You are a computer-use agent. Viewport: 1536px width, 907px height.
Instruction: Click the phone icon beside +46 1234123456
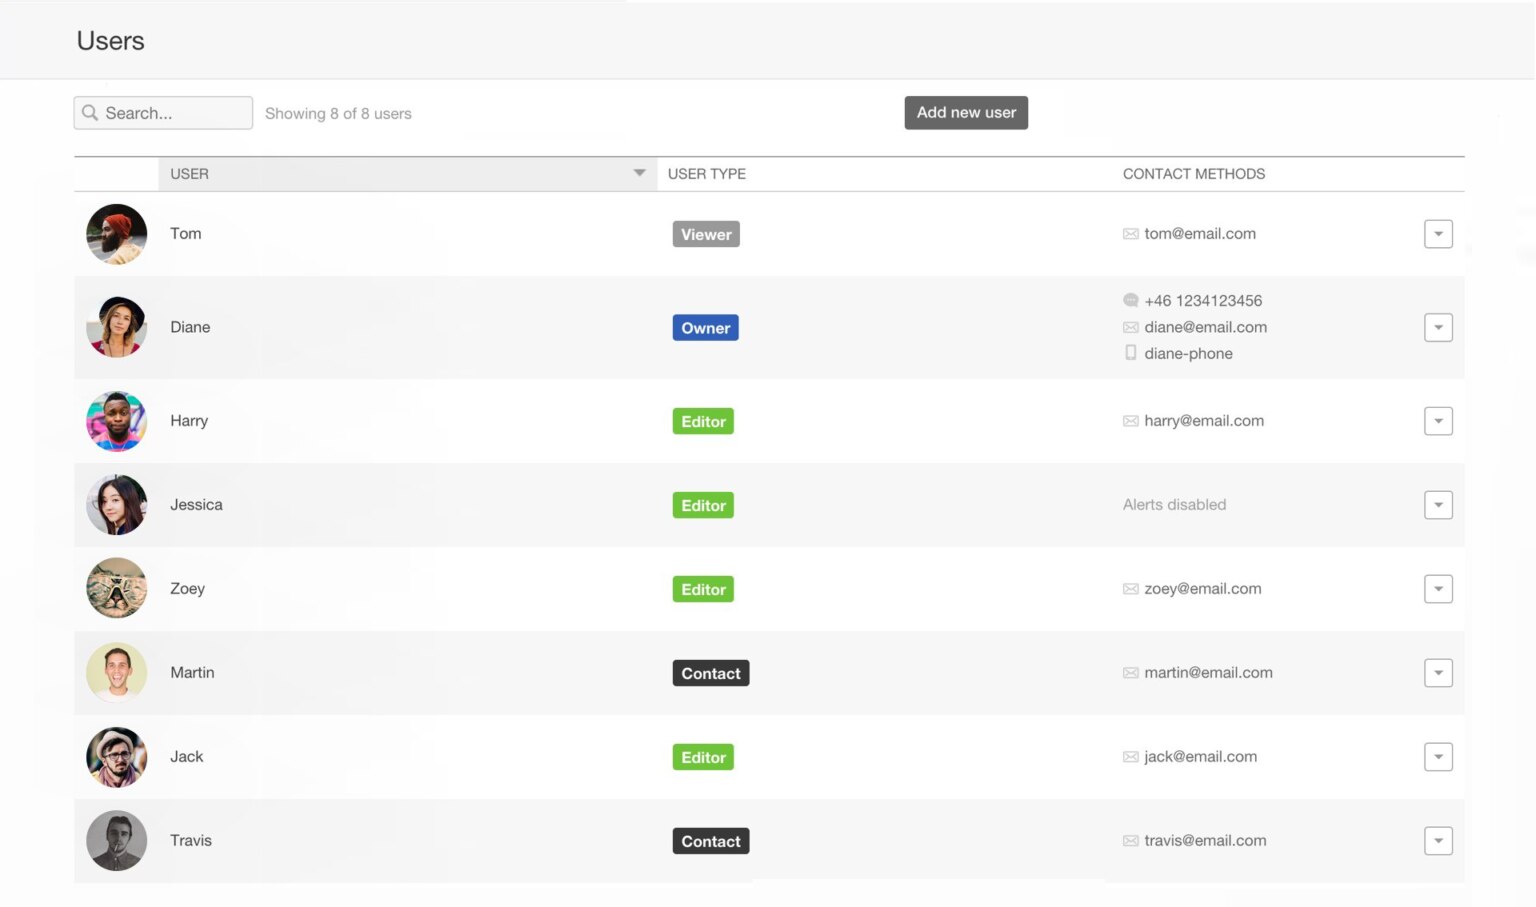(1130, 300)
